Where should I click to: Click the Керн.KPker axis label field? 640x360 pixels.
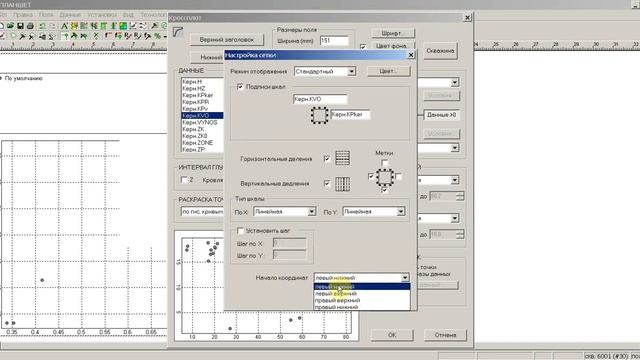tap(350, 115)
